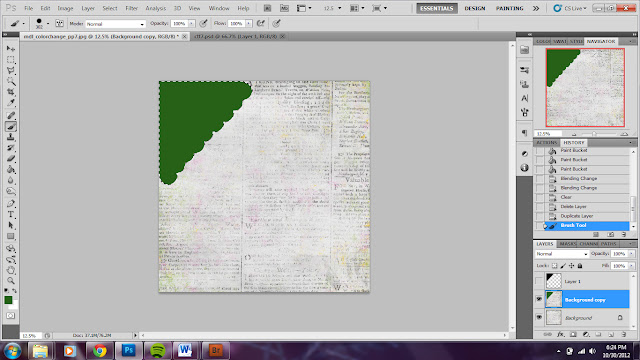Open the Filter menu
The image size is (640, 360).
(x=131, y=8)
